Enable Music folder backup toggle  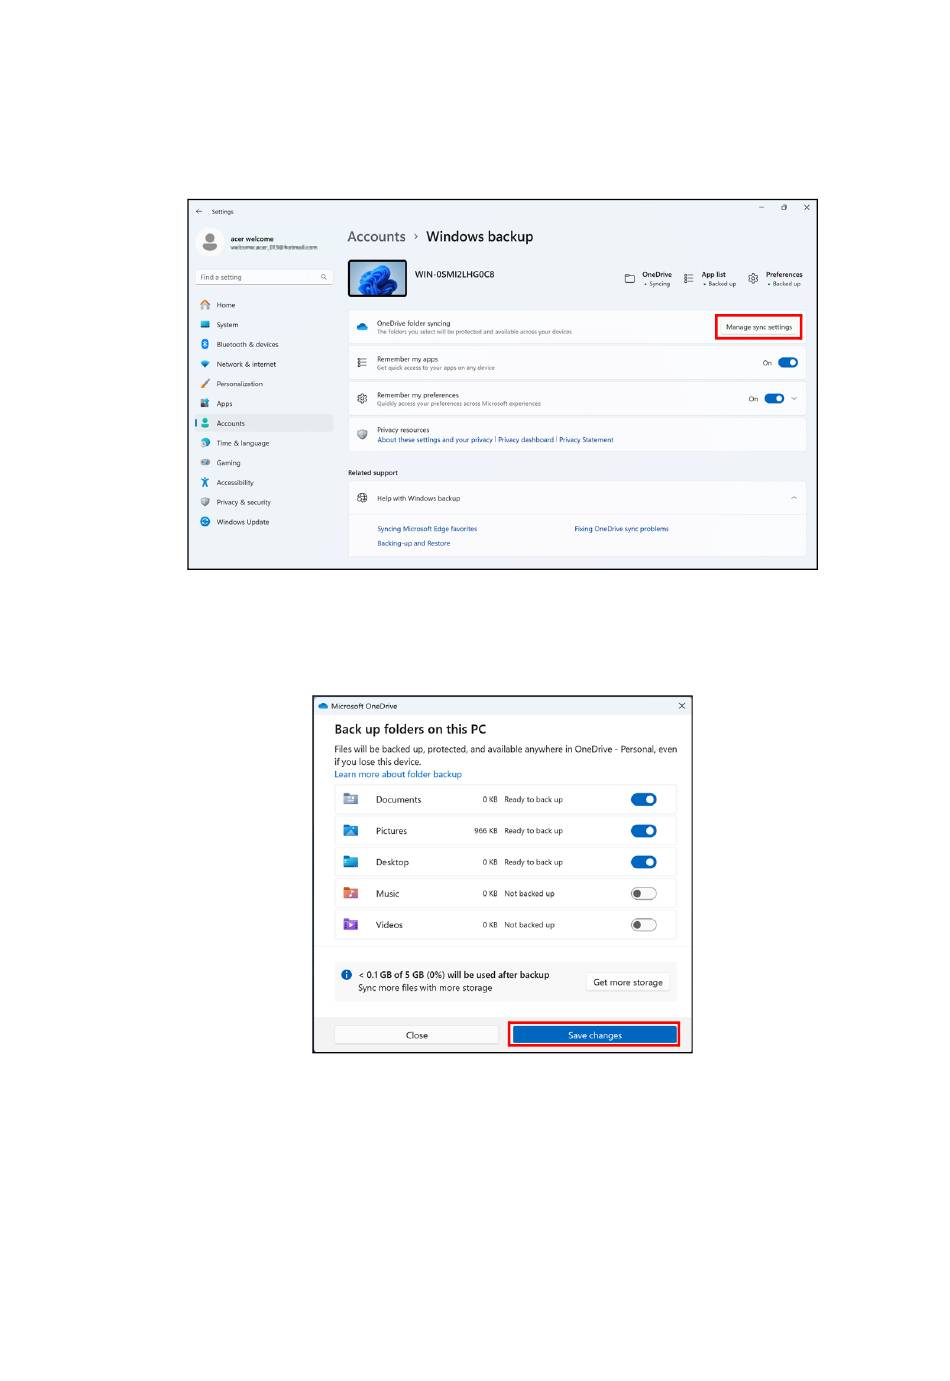644,893
